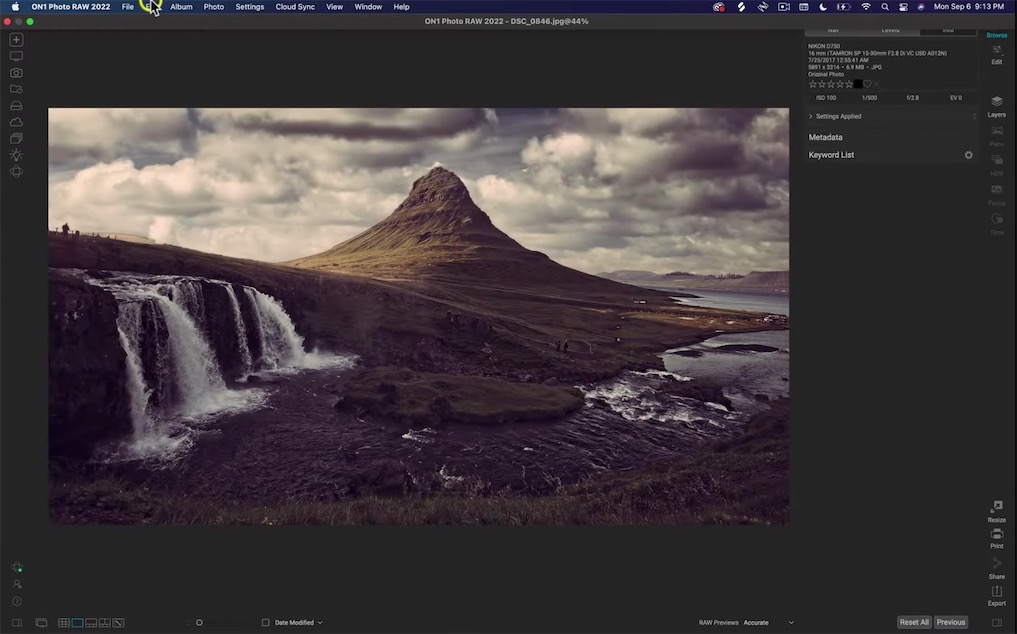Screen dimensions: 1017x634
Task: Click the plus icon atop the left sidebar
Action: tap(16, 40)
